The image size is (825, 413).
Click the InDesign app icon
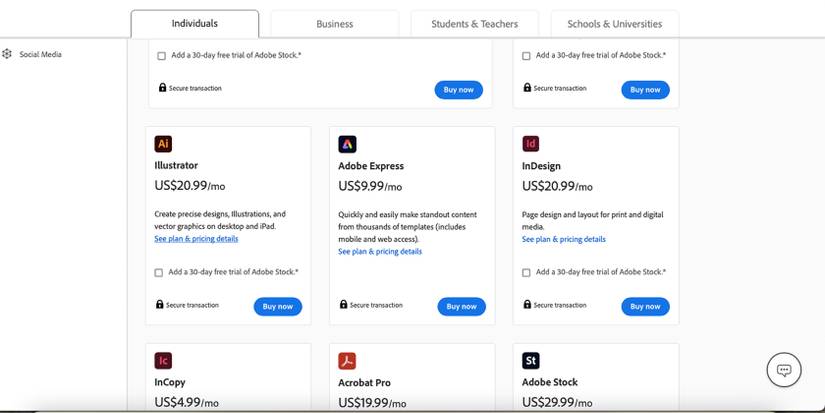coord(531,144)
